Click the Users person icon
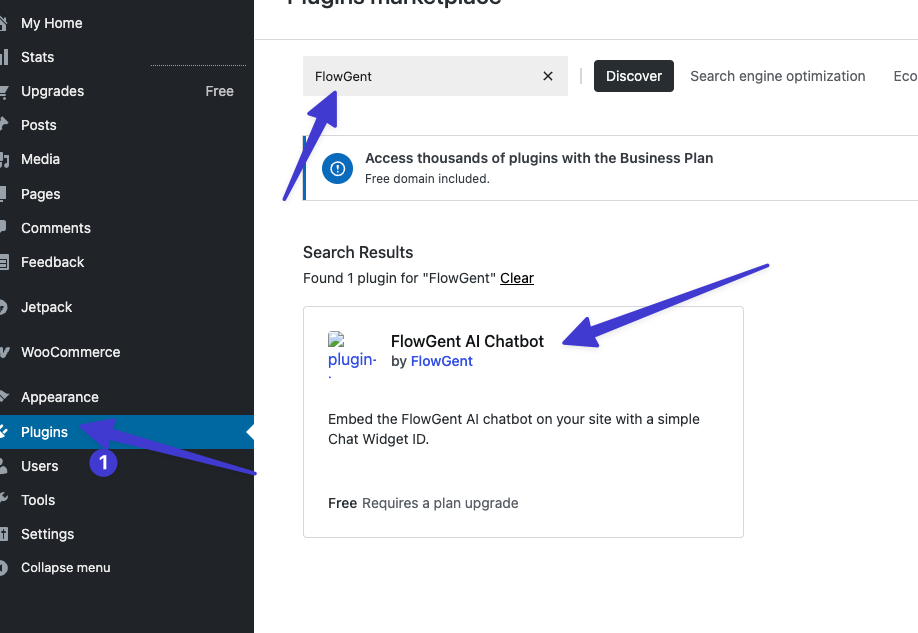The width and height of the screenshot is (918, 633). click(4, 466)
